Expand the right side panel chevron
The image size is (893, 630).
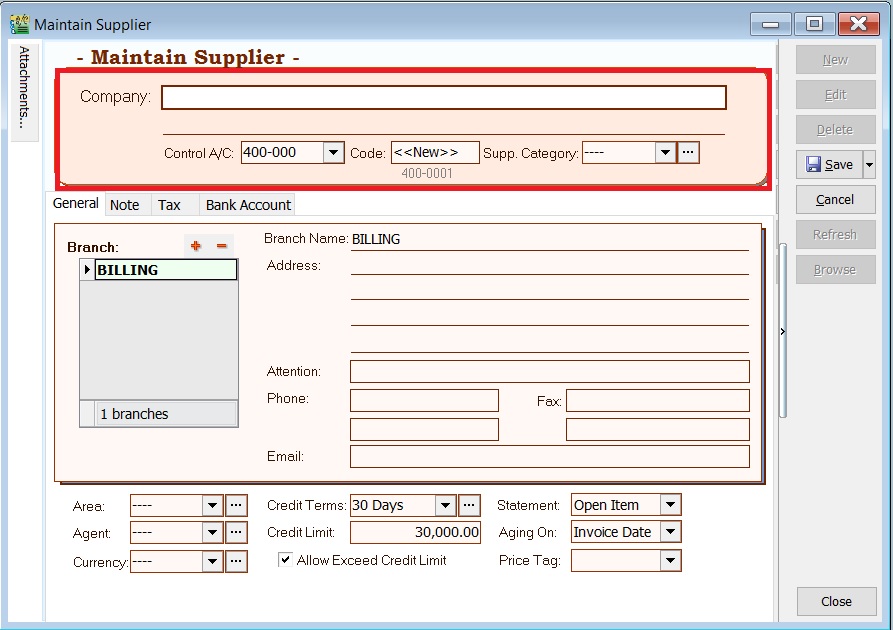(783, 330)
